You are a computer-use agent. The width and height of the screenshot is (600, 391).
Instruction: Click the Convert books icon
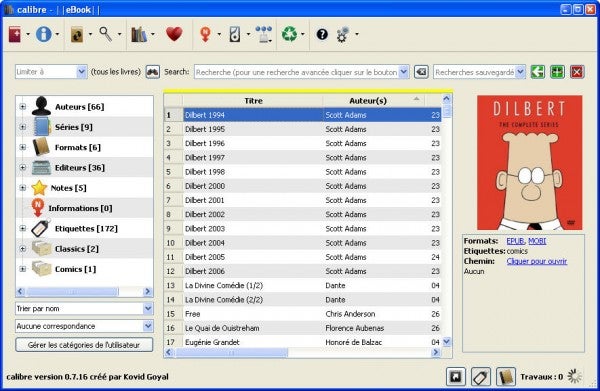click(77, 34)
